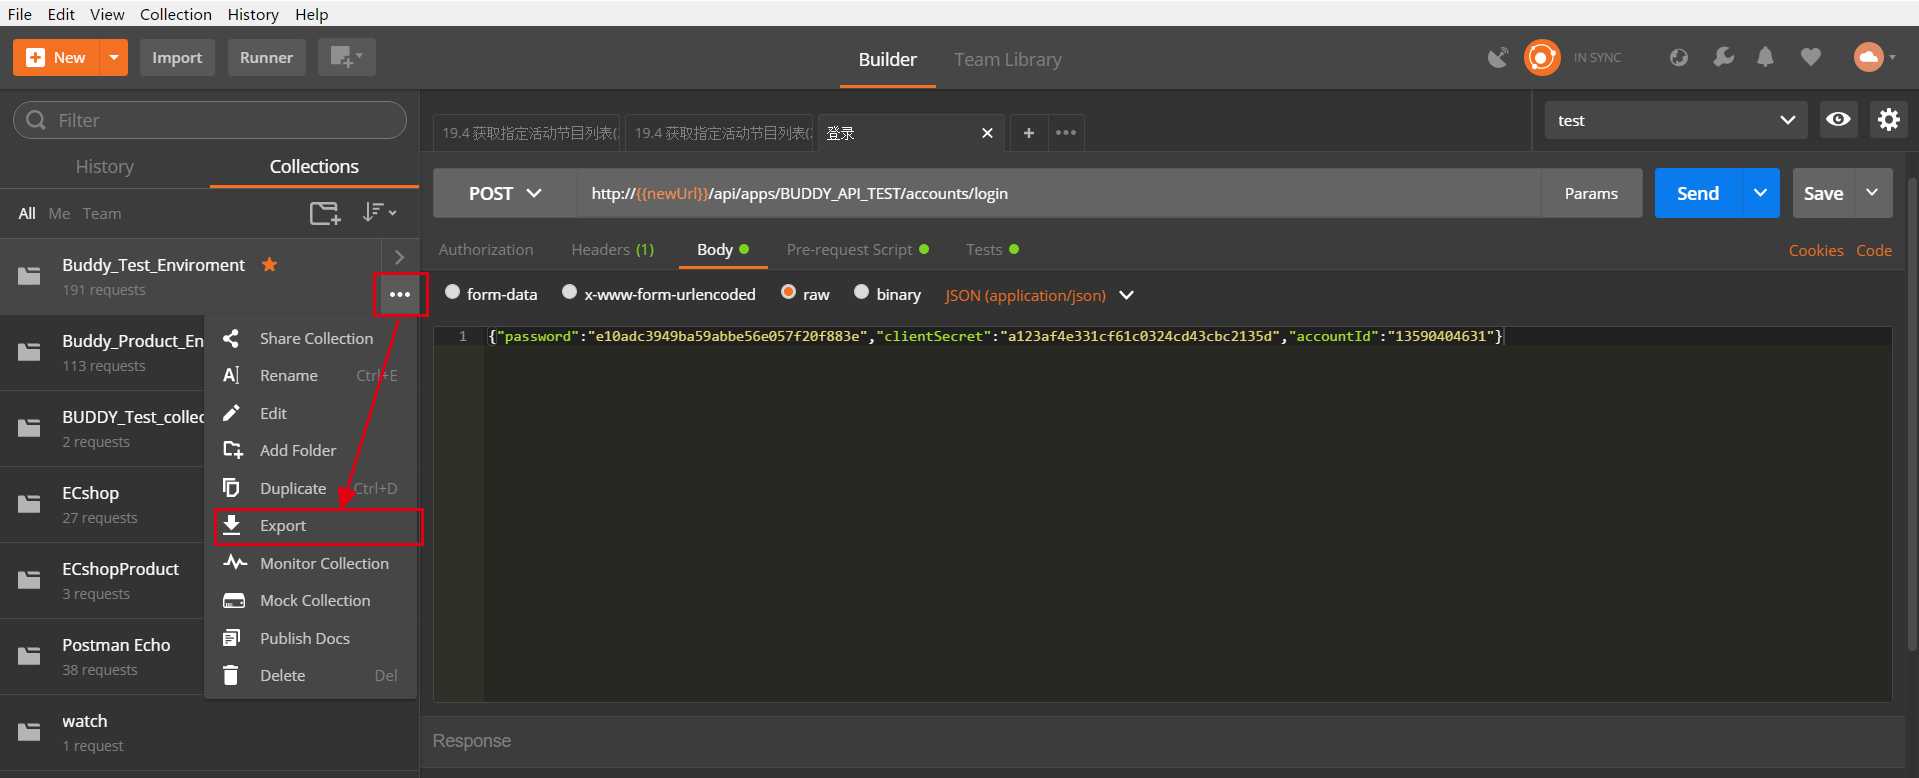Click the Publish Docs document icon

tap(231, 638)
